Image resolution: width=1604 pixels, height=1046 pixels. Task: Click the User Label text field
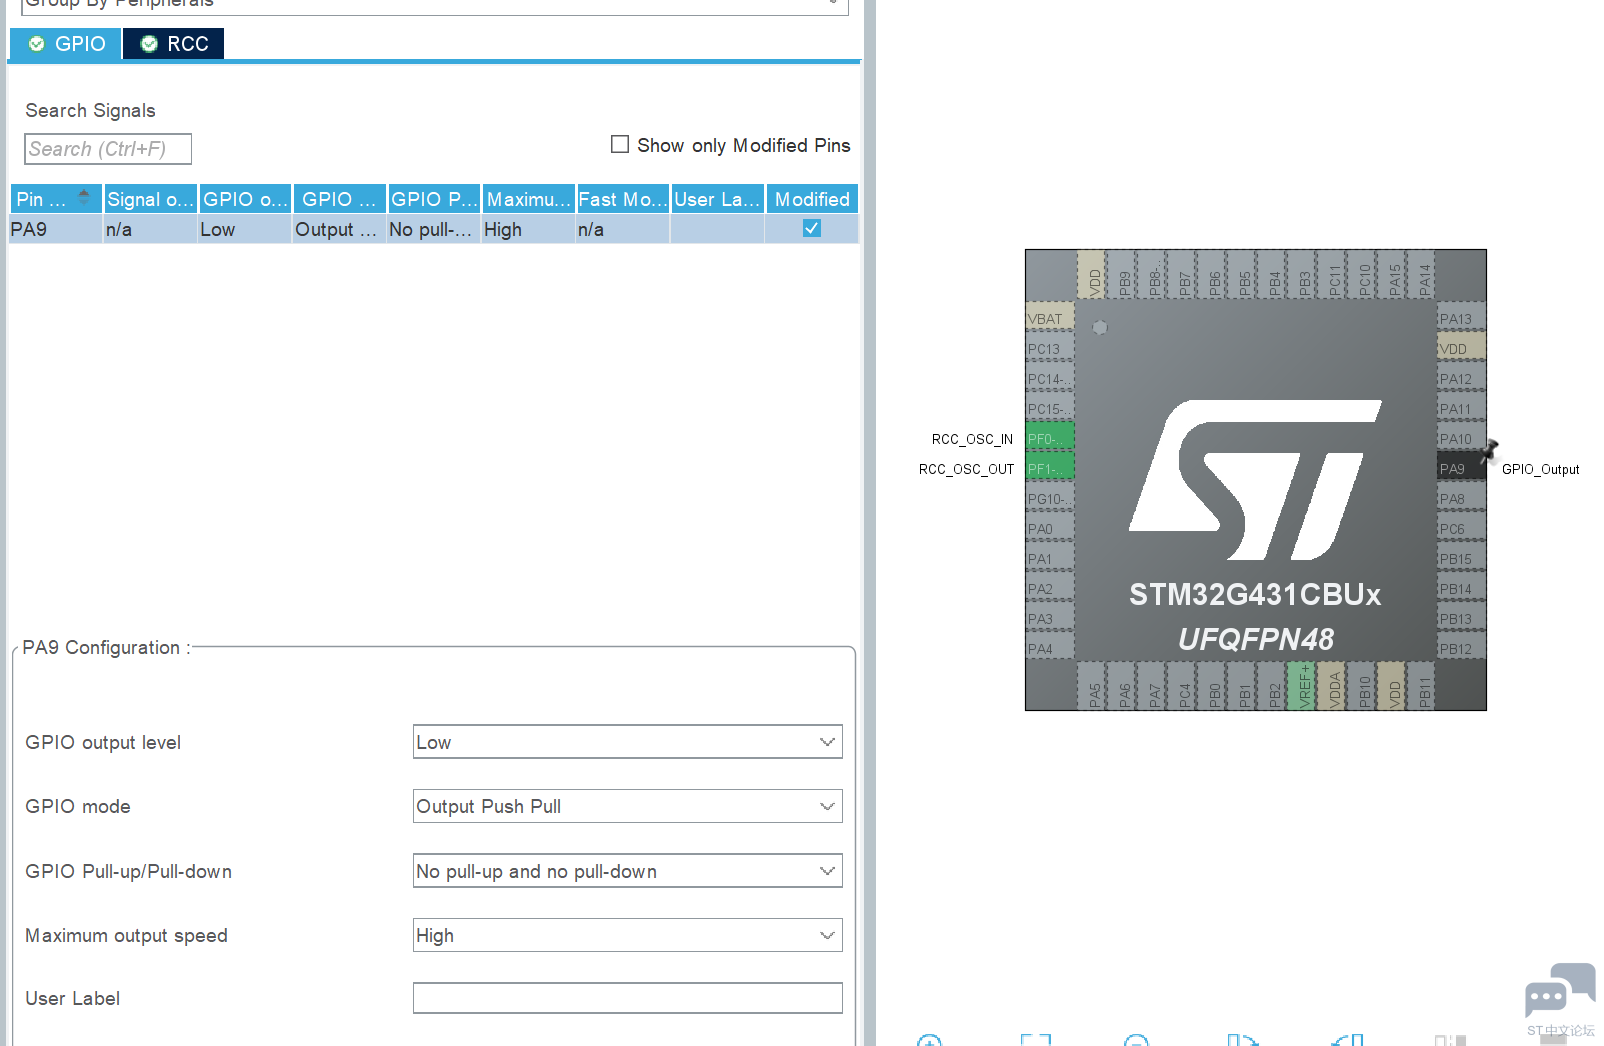[x=628, y=998]
